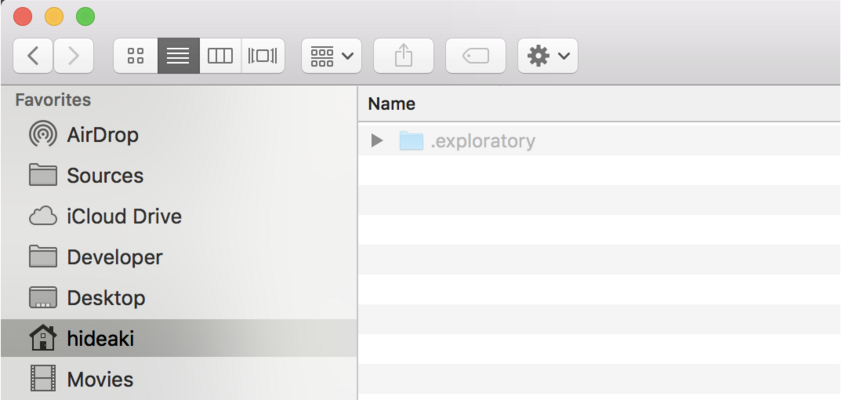Image resolution: width=845 pixels, height=400 pixels.
Task: Click the Share toolbar button
Action: pos(403,56)
